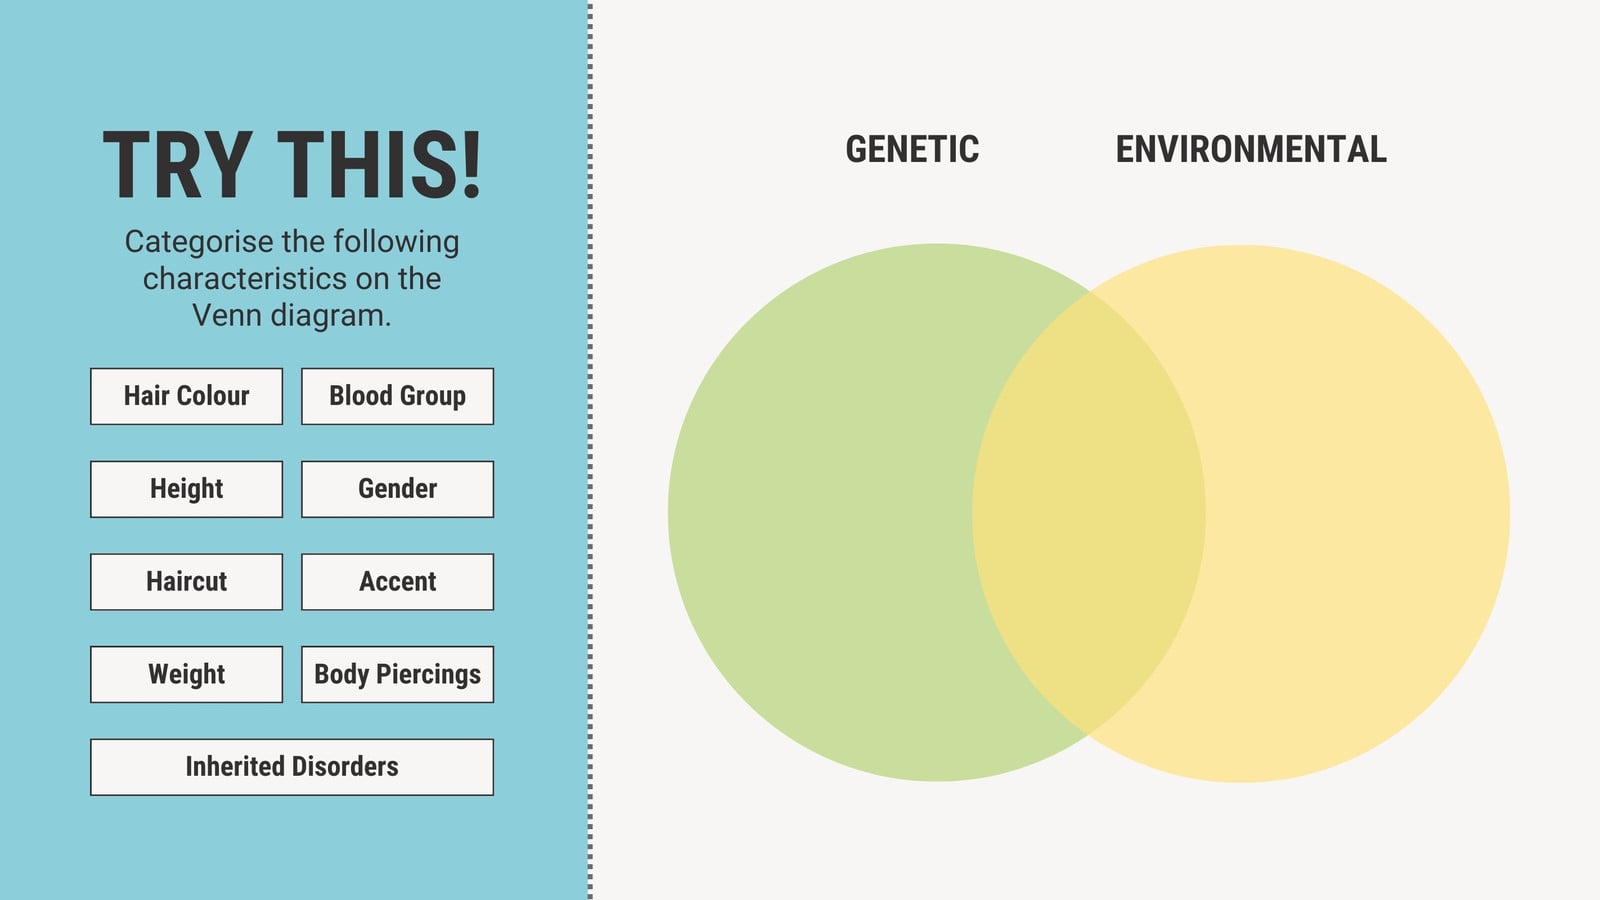Click the Gender characteristic box

[397, 489]
